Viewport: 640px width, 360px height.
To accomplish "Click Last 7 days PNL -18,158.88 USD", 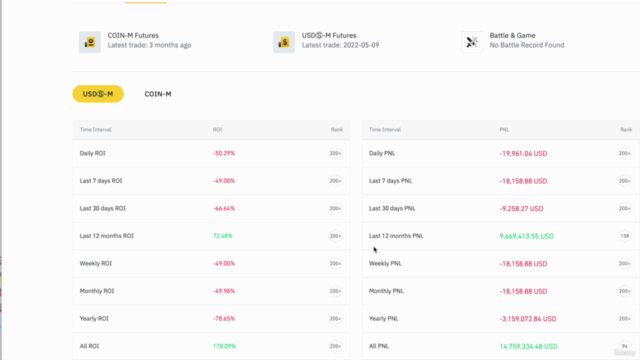I will pos(523,181).
